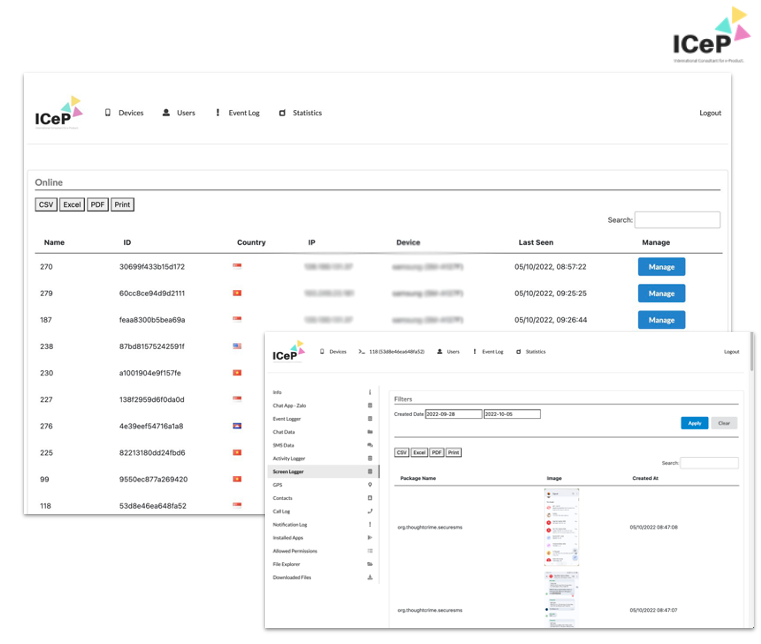Click the File Explorer folder icon
The image size is (761, 644).
point(370,564)
